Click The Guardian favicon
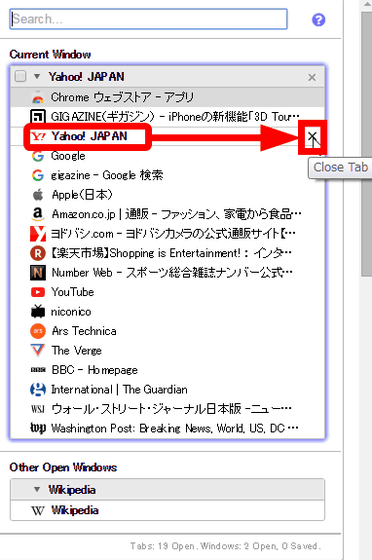 [x=37, y=389]
